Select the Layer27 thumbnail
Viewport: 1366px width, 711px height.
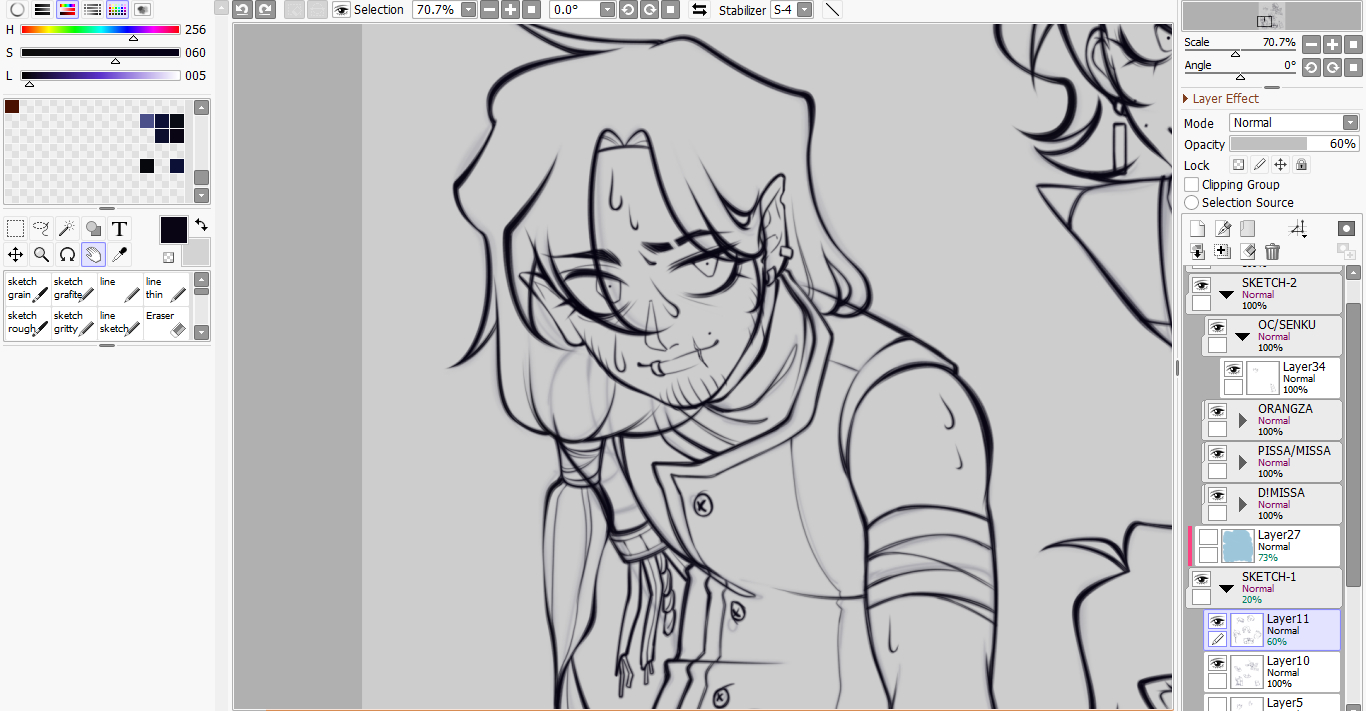coord(1237,546)
